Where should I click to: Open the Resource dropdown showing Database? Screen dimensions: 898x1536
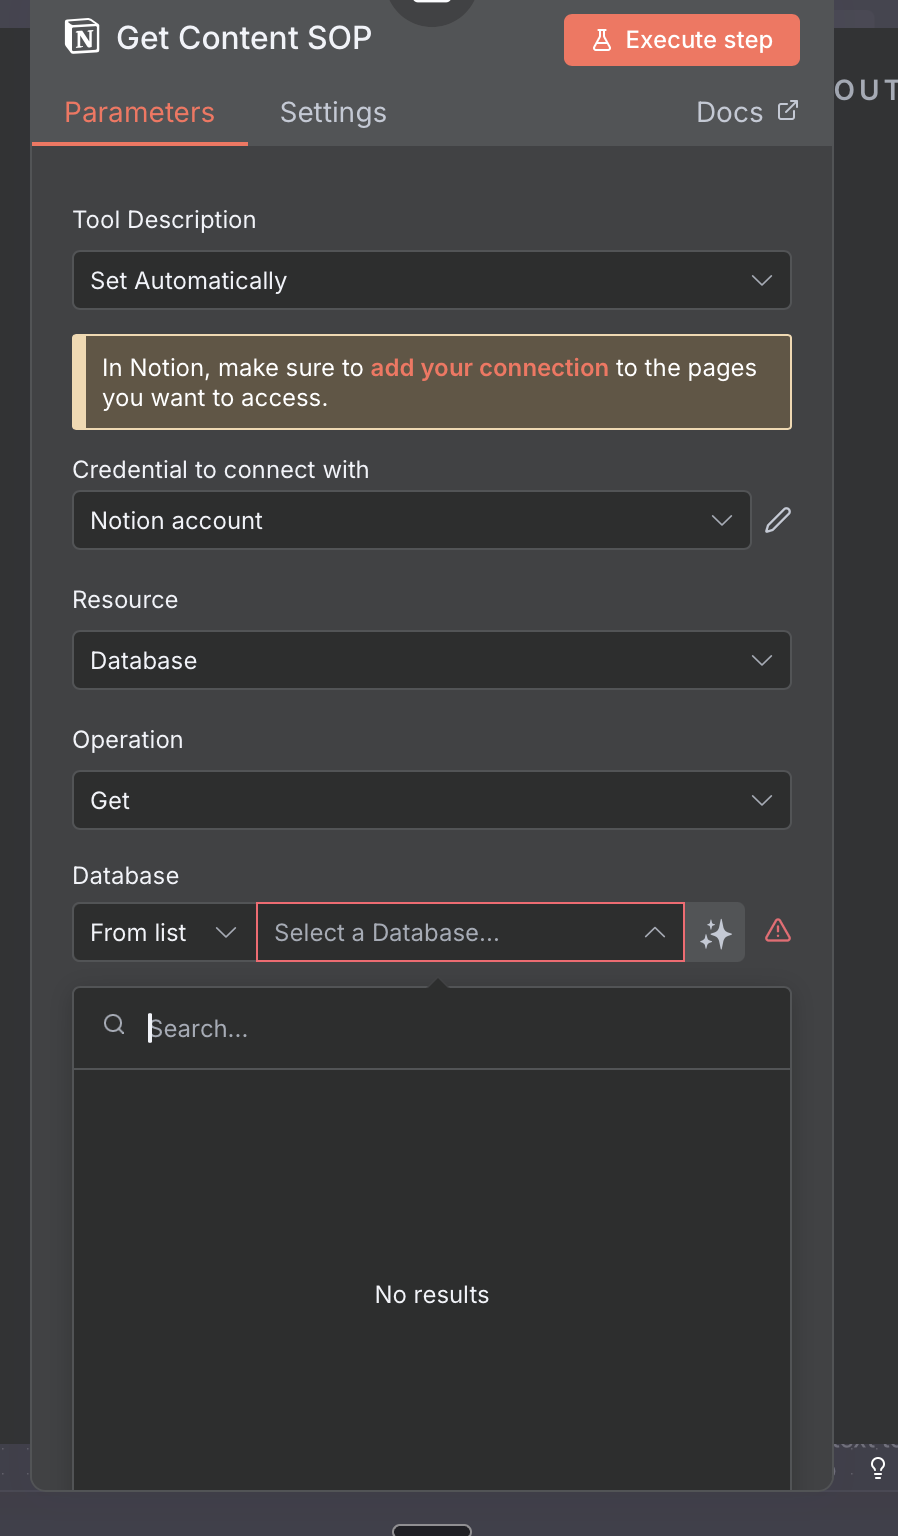tap(432, 661)
